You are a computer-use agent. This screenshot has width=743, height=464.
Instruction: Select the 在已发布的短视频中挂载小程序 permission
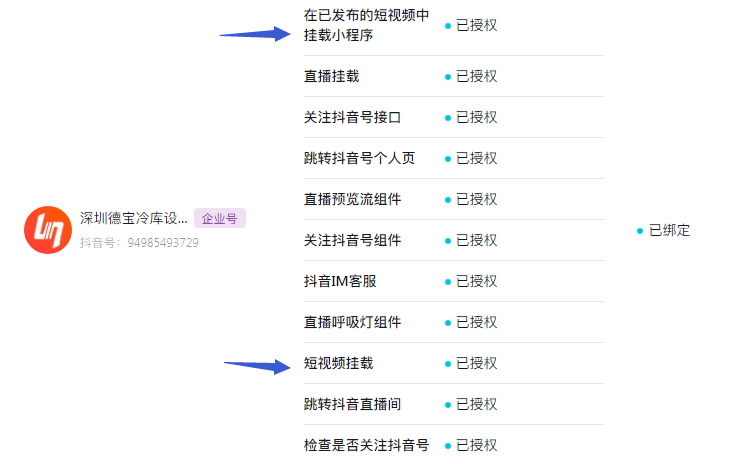[x=367, y=25]
